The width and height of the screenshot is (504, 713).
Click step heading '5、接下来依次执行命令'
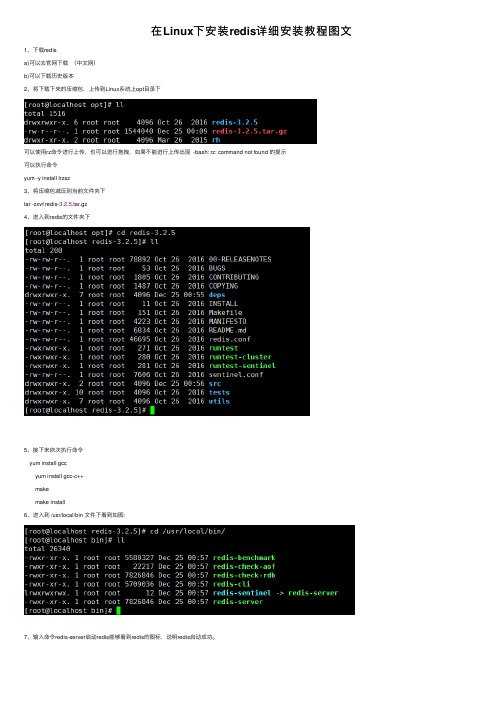coord(53,450)
